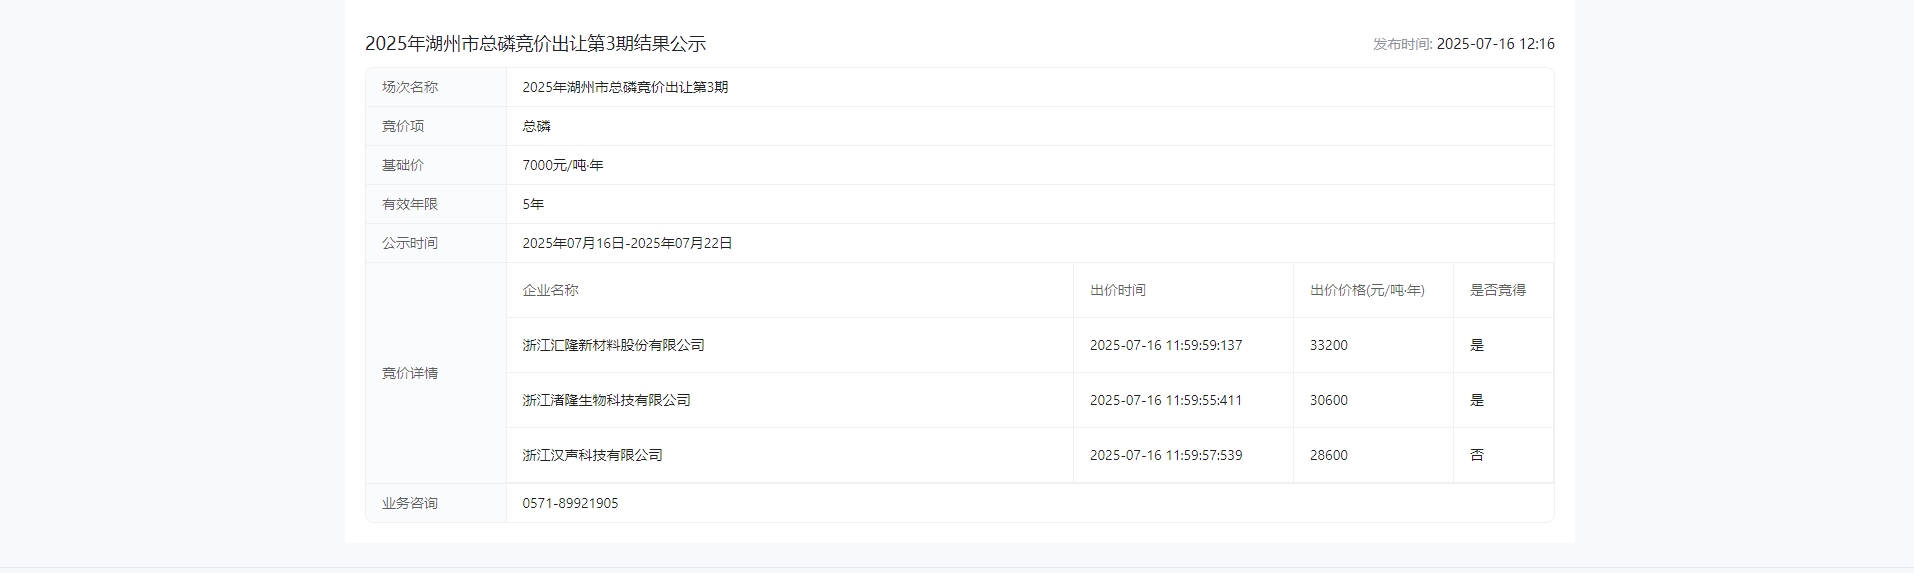1914x573 pixels.
Task: Select the 基础价 label
Action: (x=403, y=165)
